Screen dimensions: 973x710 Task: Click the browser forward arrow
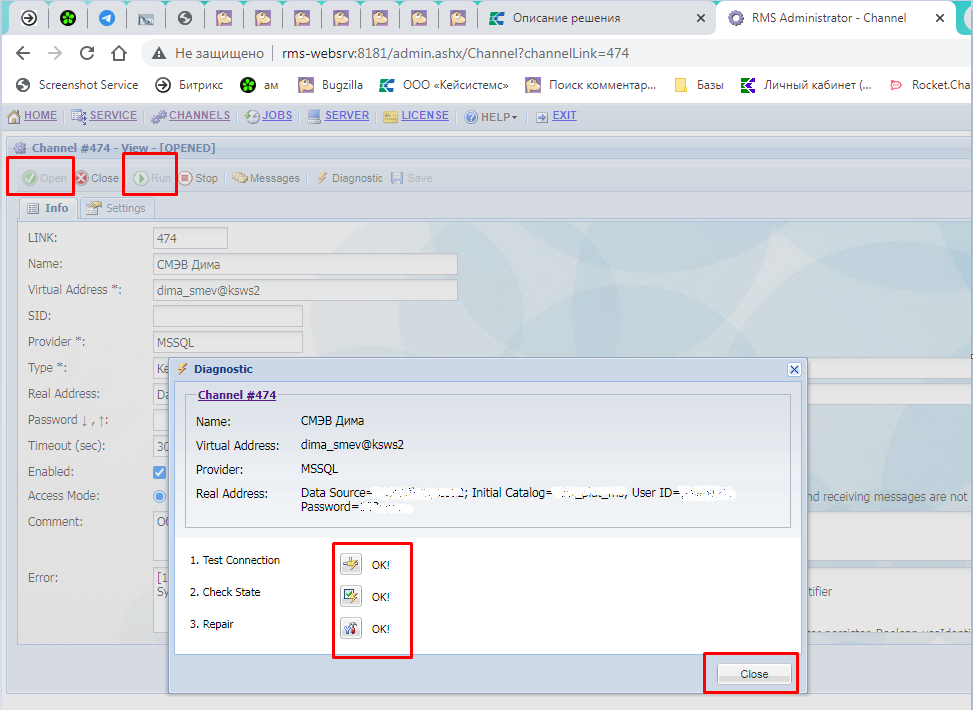55,53
